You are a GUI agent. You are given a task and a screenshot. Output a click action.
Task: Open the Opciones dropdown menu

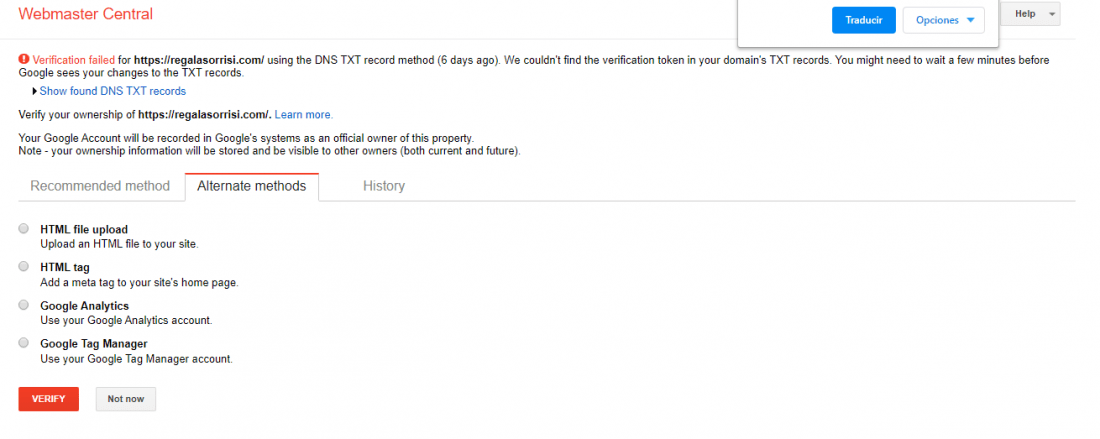pos(944,20)
